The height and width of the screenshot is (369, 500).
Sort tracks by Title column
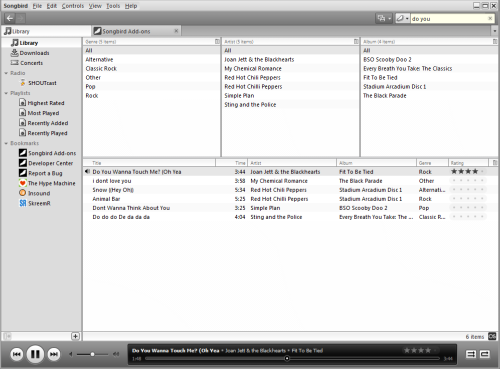click(149, 163)
